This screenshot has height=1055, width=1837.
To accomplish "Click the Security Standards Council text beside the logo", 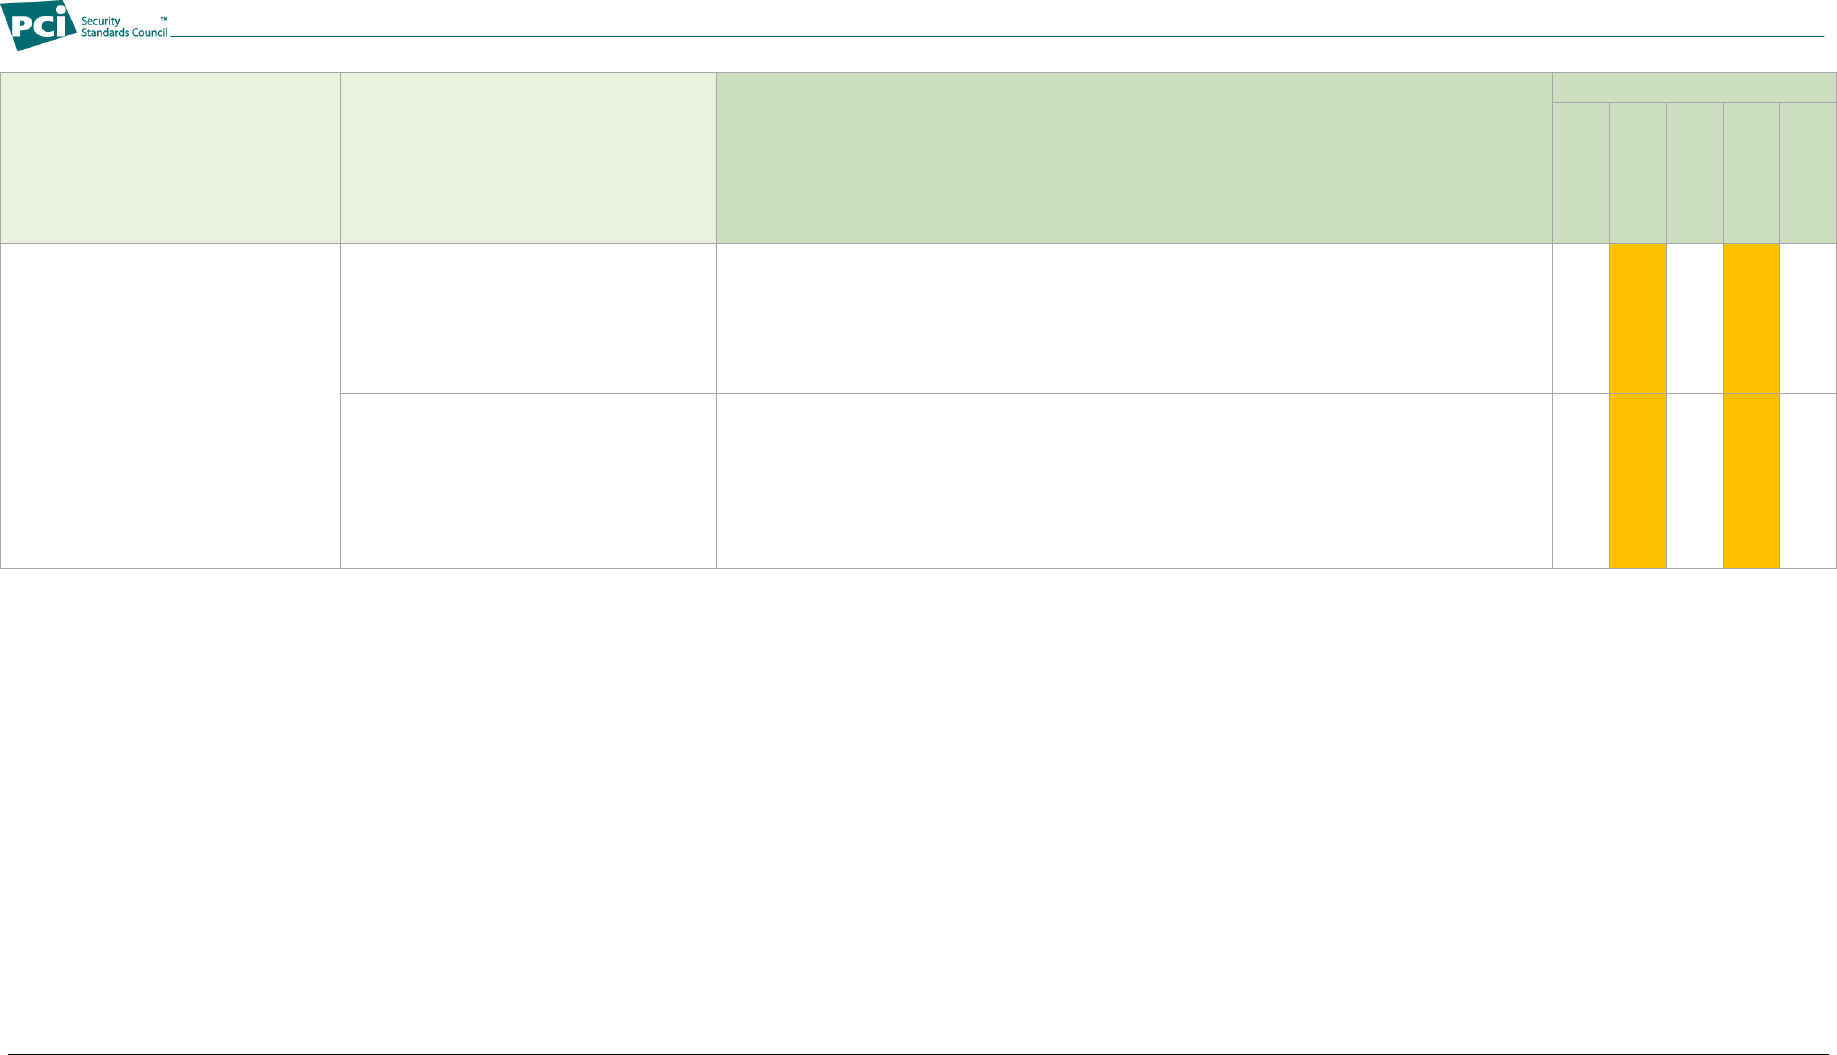I will (x=124, y=27).
